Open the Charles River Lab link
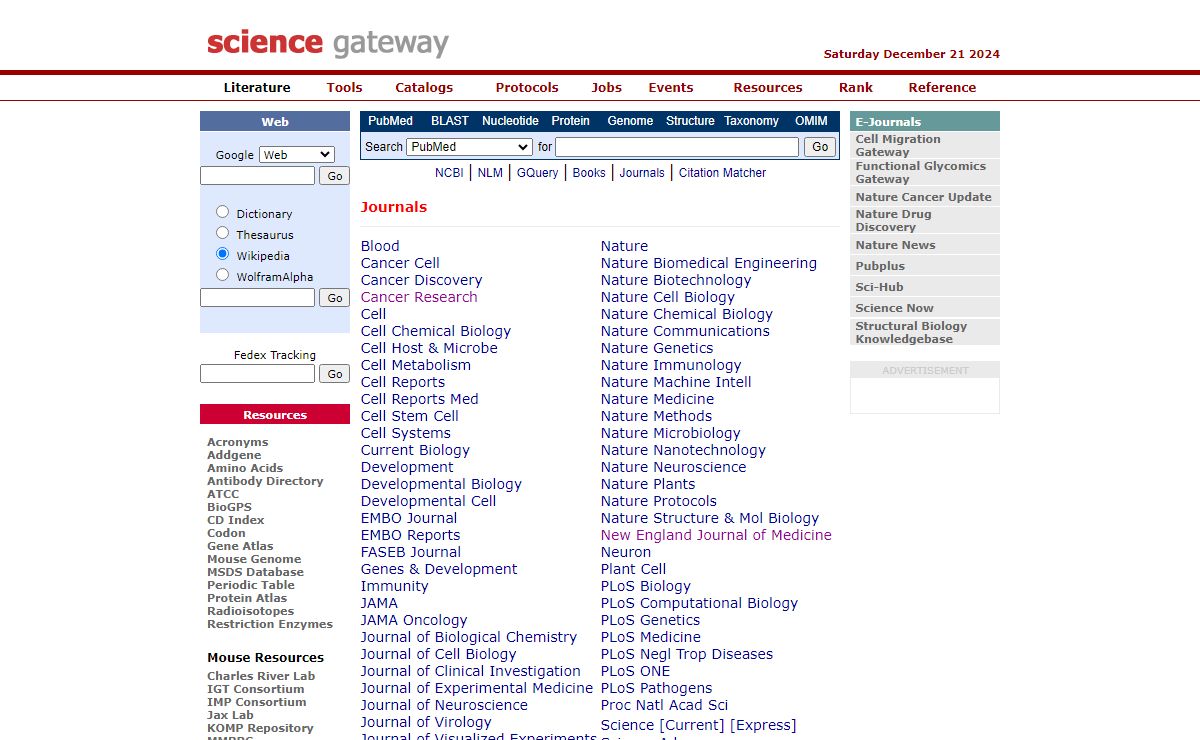The width and height of the screenshot is (1200, 740). coord(261,676)
